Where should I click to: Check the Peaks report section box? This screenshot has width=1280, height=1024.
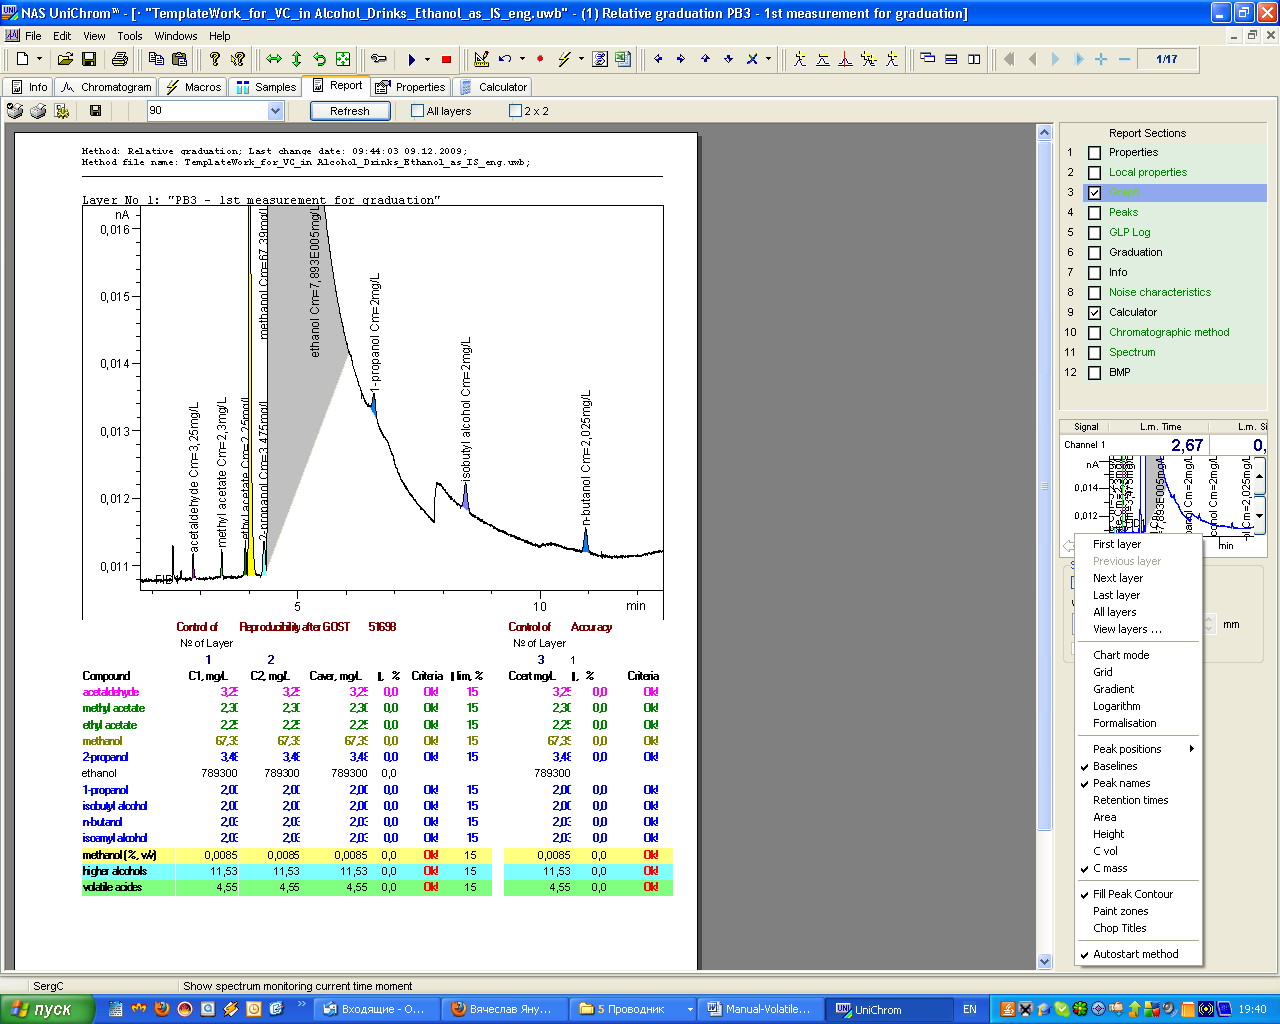coord(1094,213)
